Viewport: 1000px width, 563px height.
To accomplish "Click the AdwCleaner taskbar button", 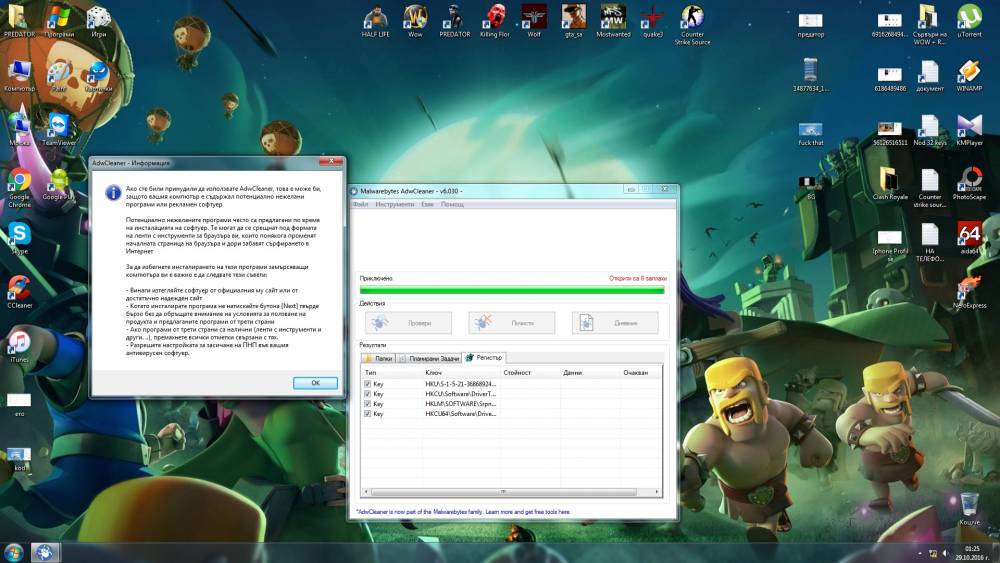I will 44,552.
